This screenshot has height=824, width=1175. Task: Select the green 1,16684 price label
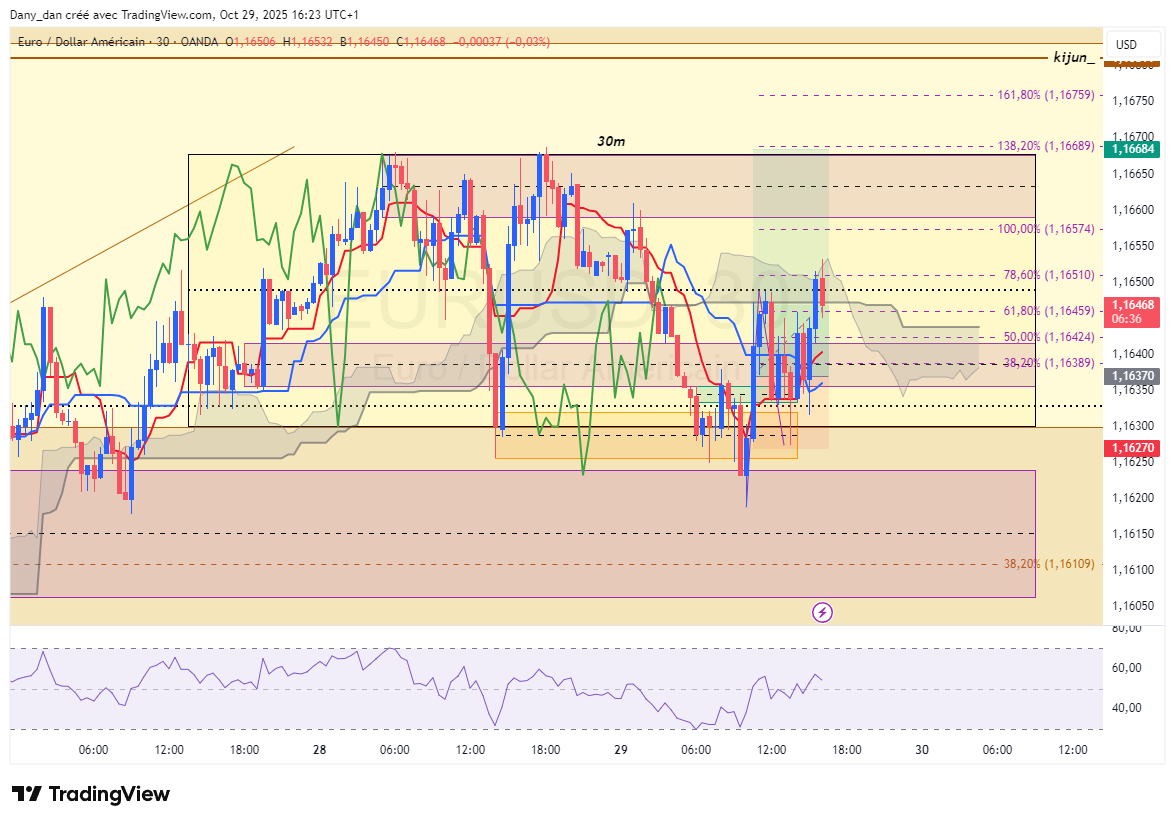1132,149
